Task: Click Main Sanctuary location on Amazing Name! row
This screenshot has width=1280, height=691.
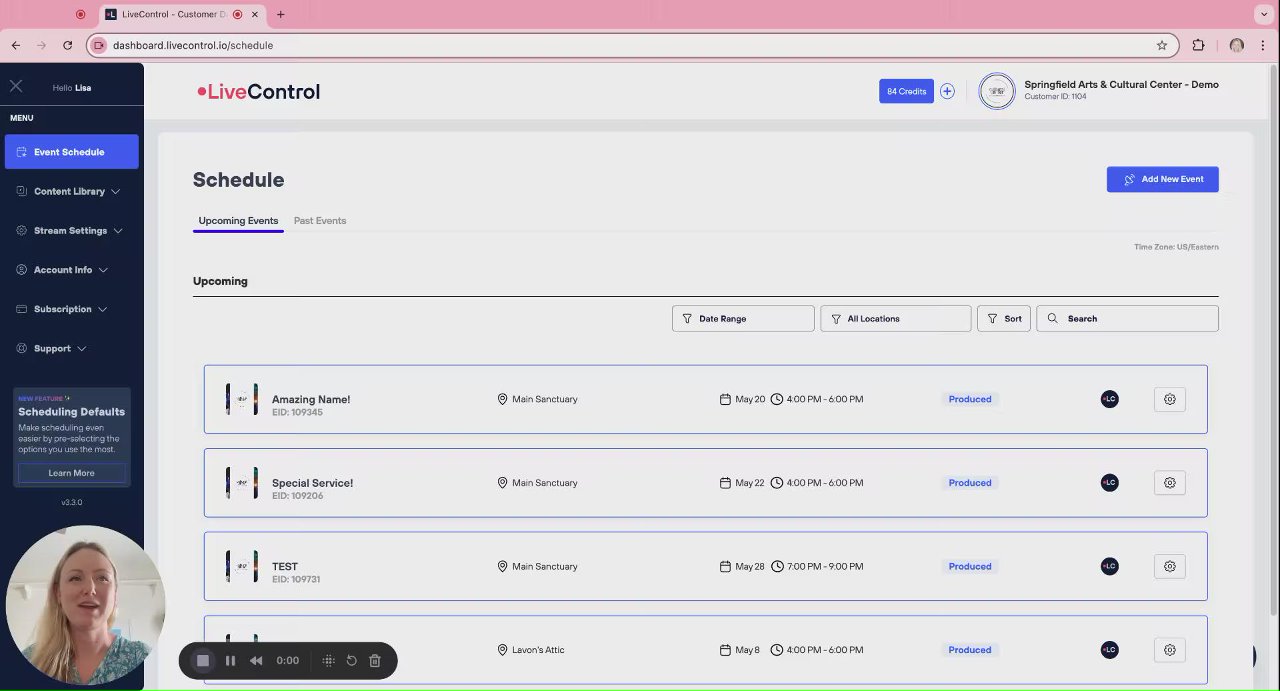Action: pos(545,399)
